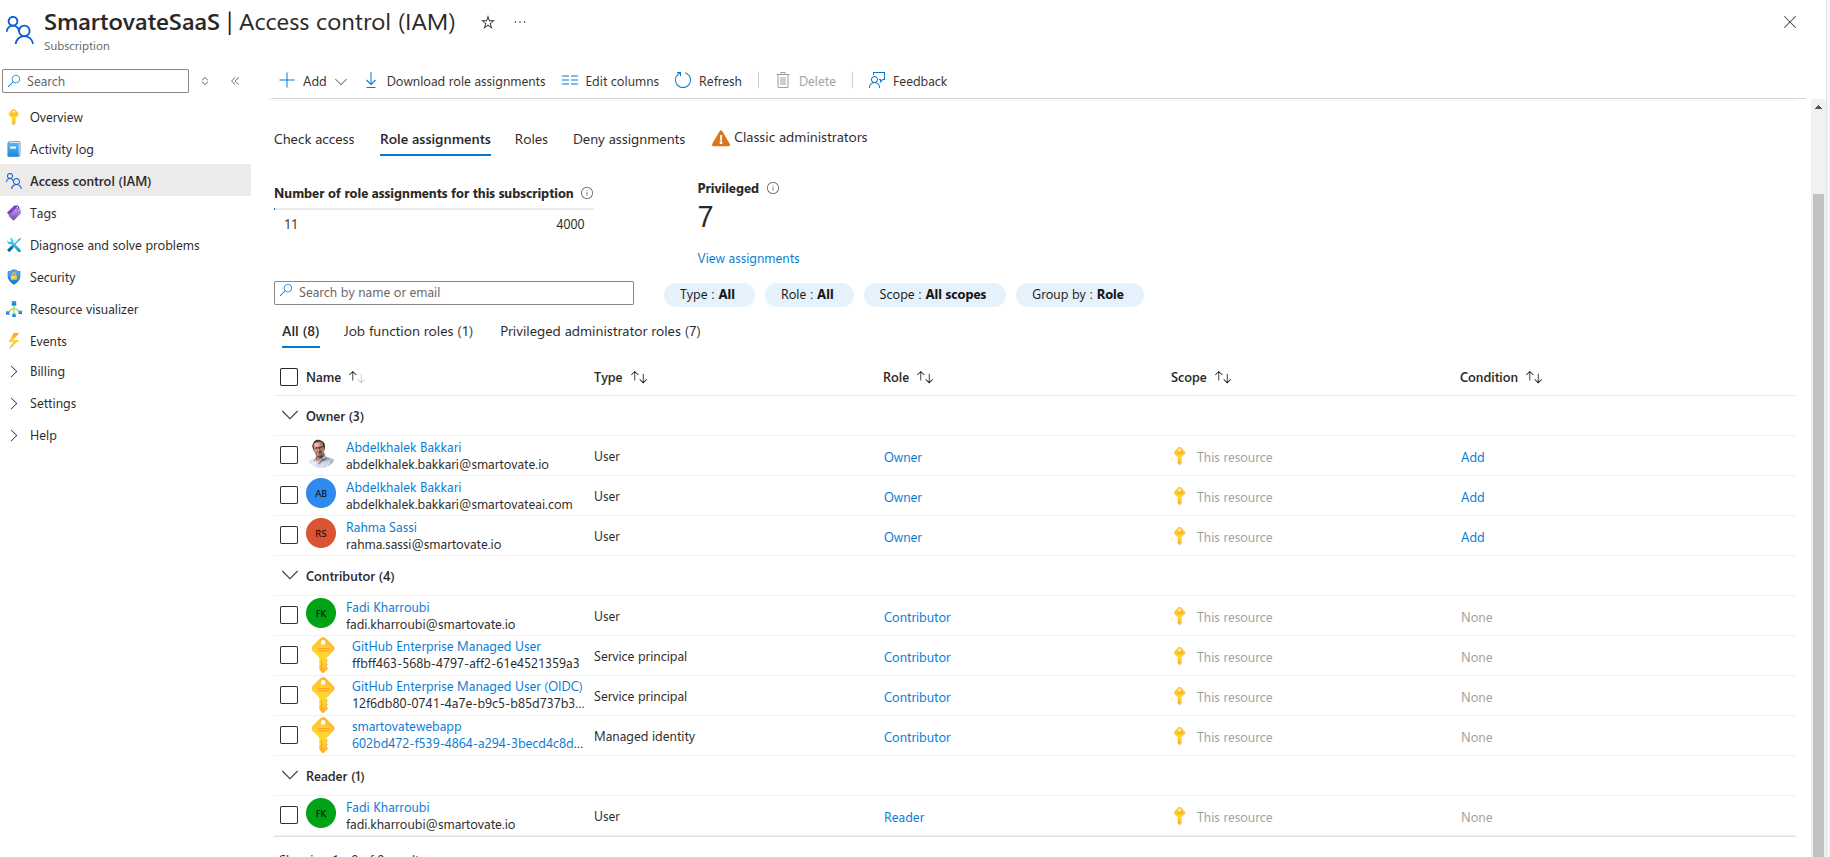Click the key icon for smartovatewebapp
Screen dimensions: 1830x857
click(323, 735)
